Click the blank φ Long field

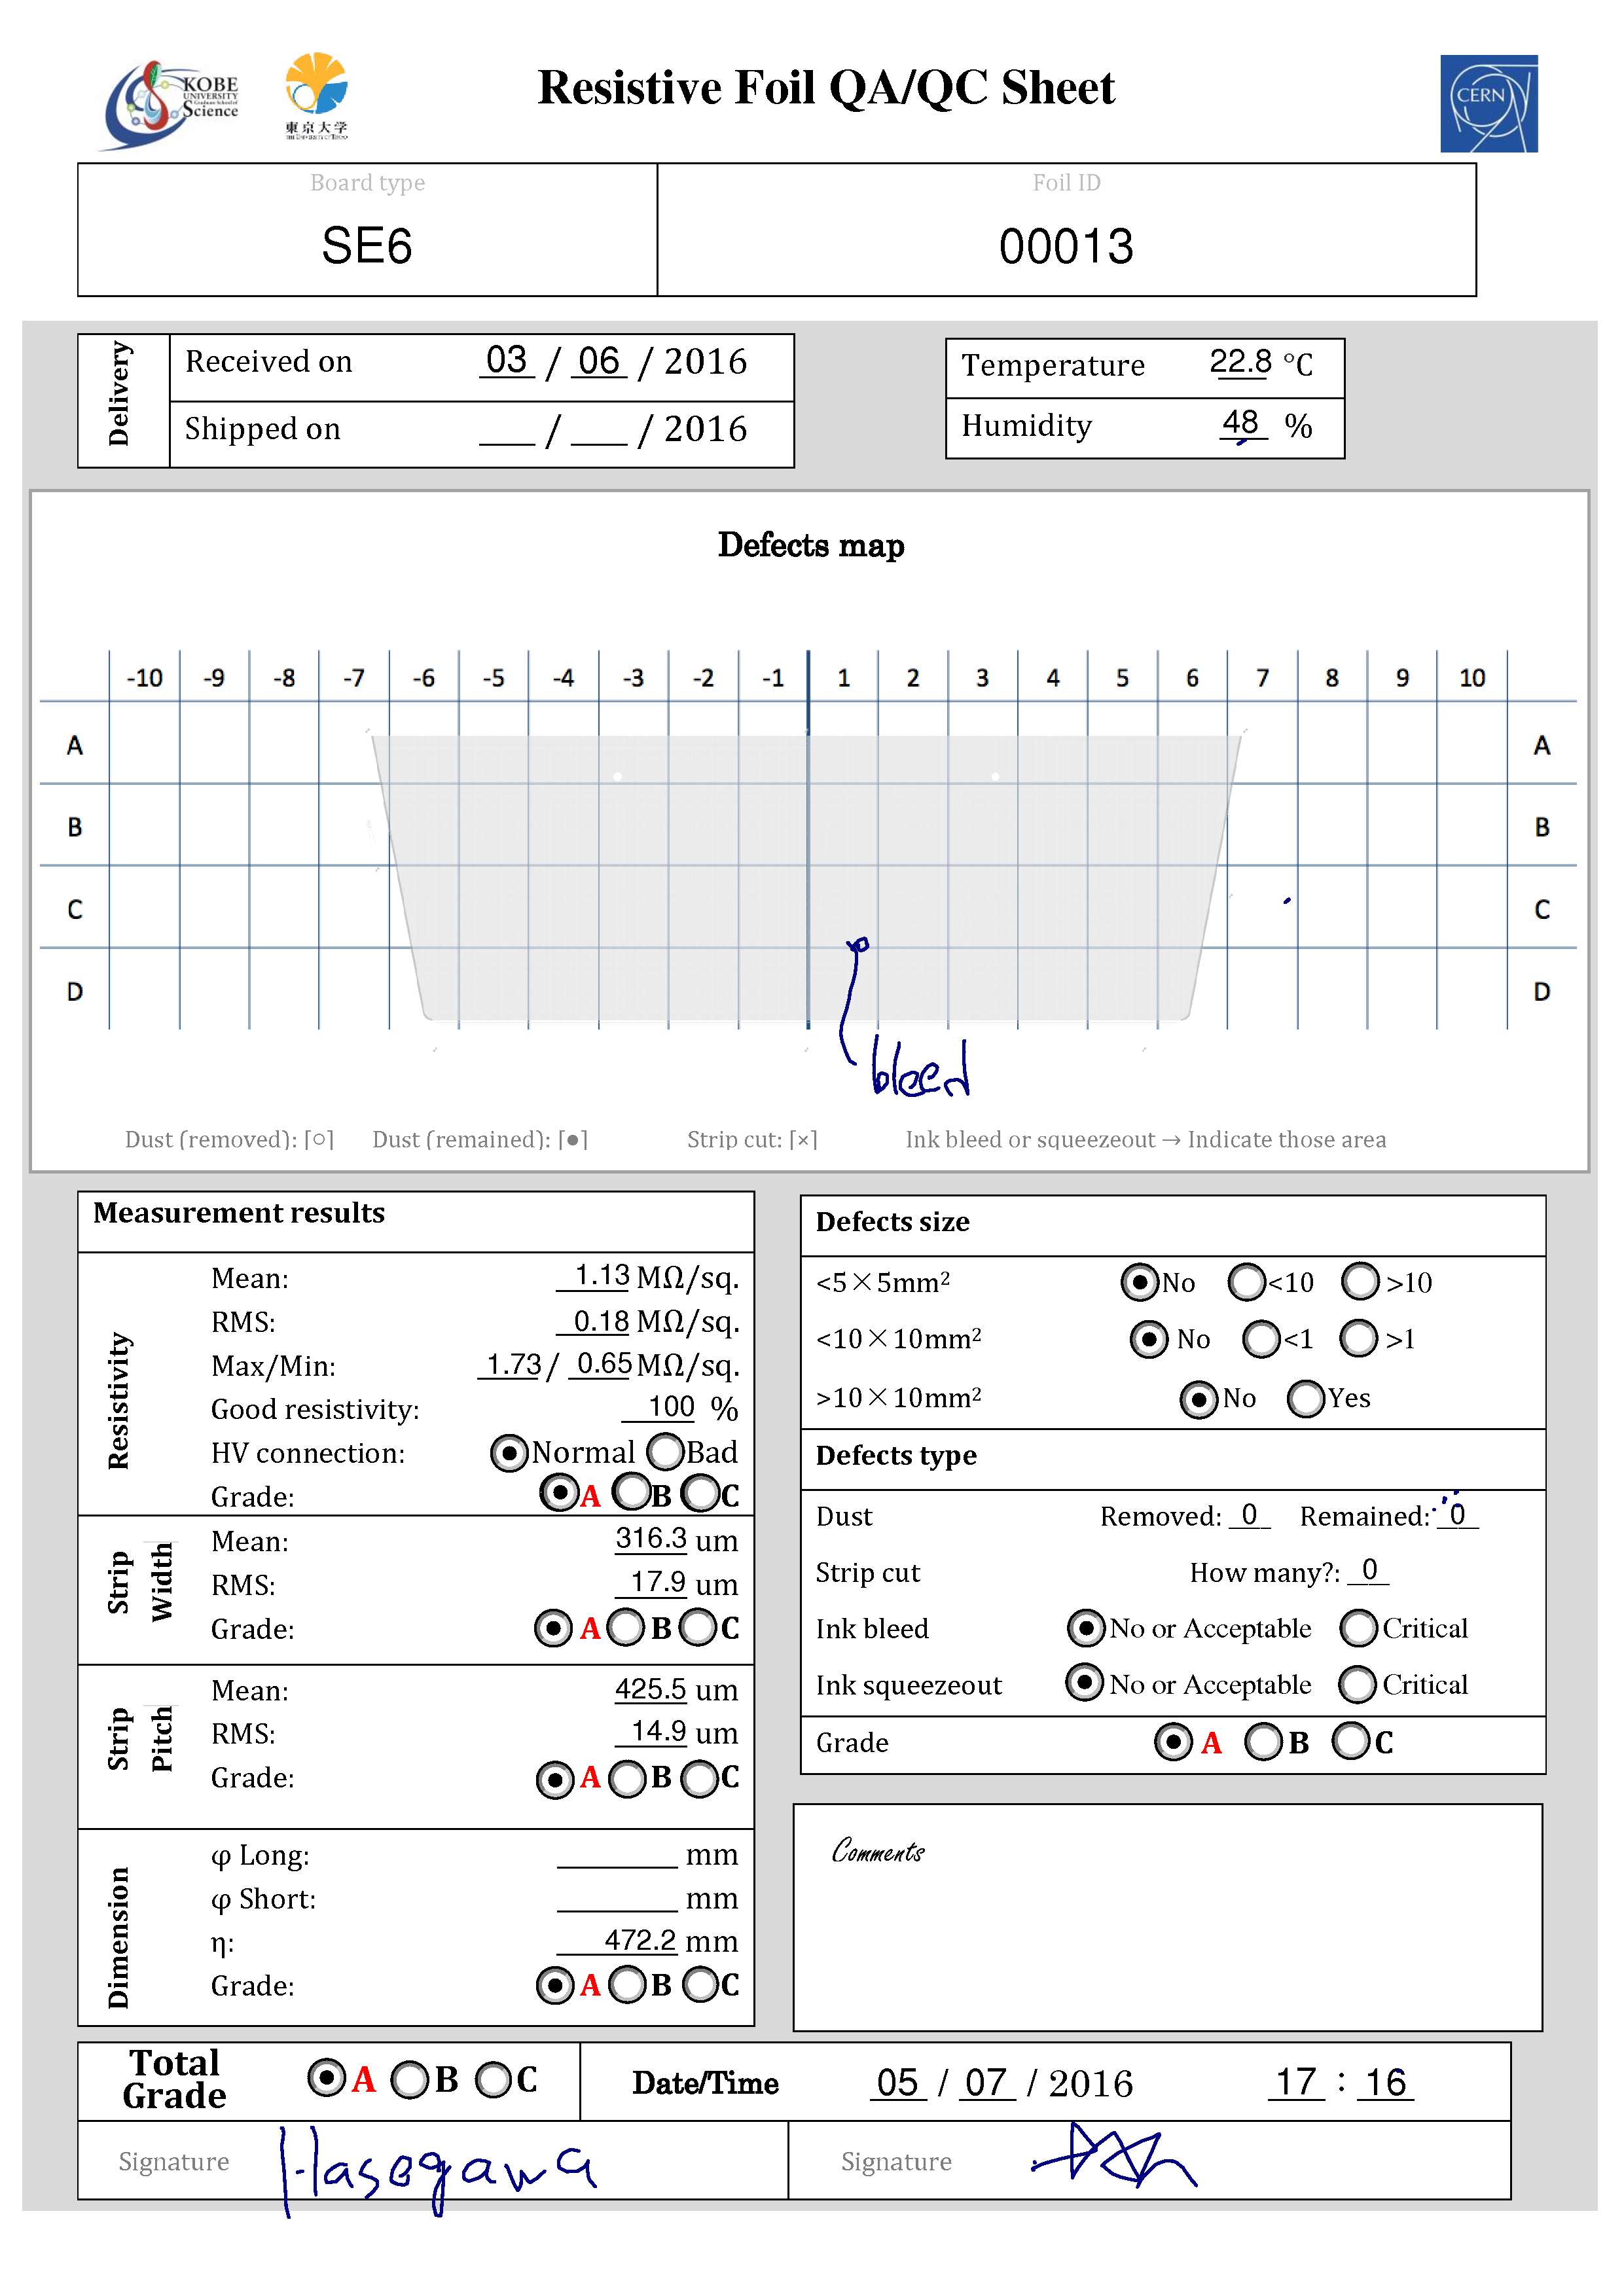618,1854
